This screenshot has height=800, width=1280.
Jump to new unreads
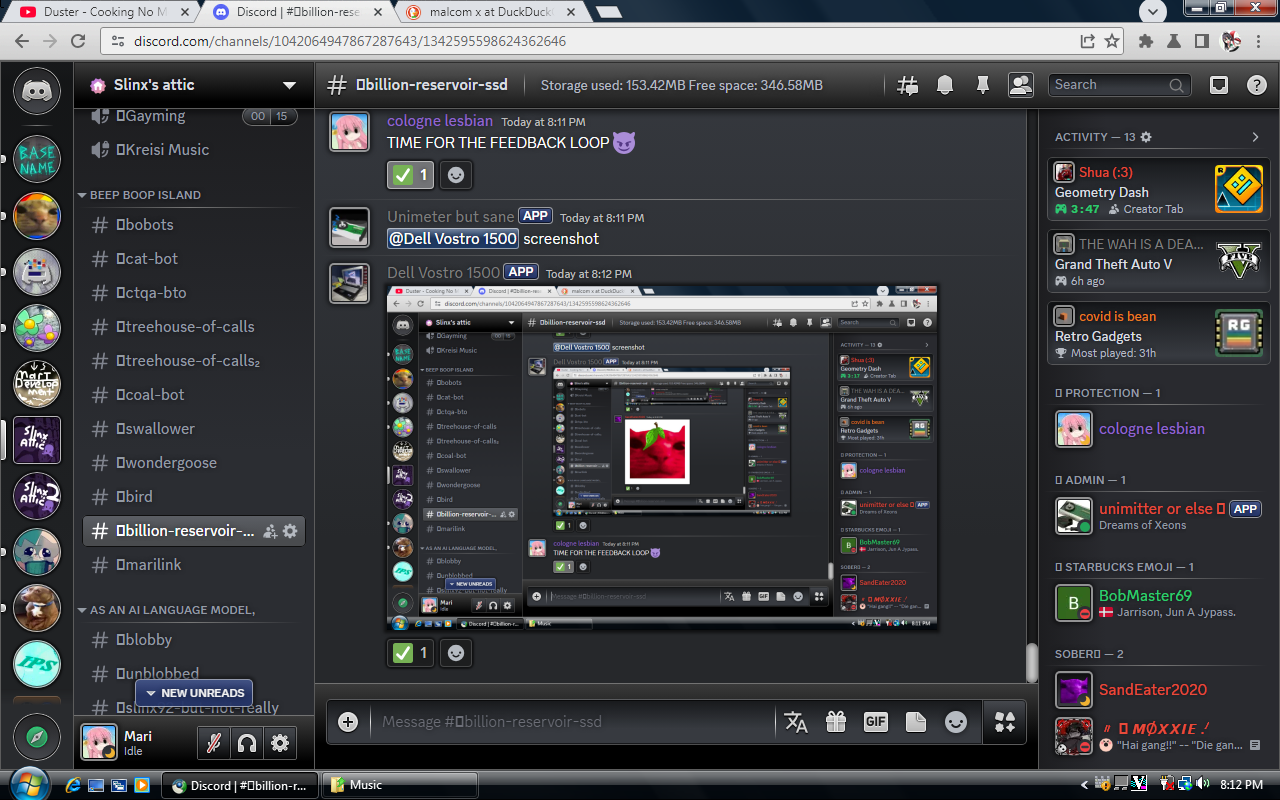195,693
